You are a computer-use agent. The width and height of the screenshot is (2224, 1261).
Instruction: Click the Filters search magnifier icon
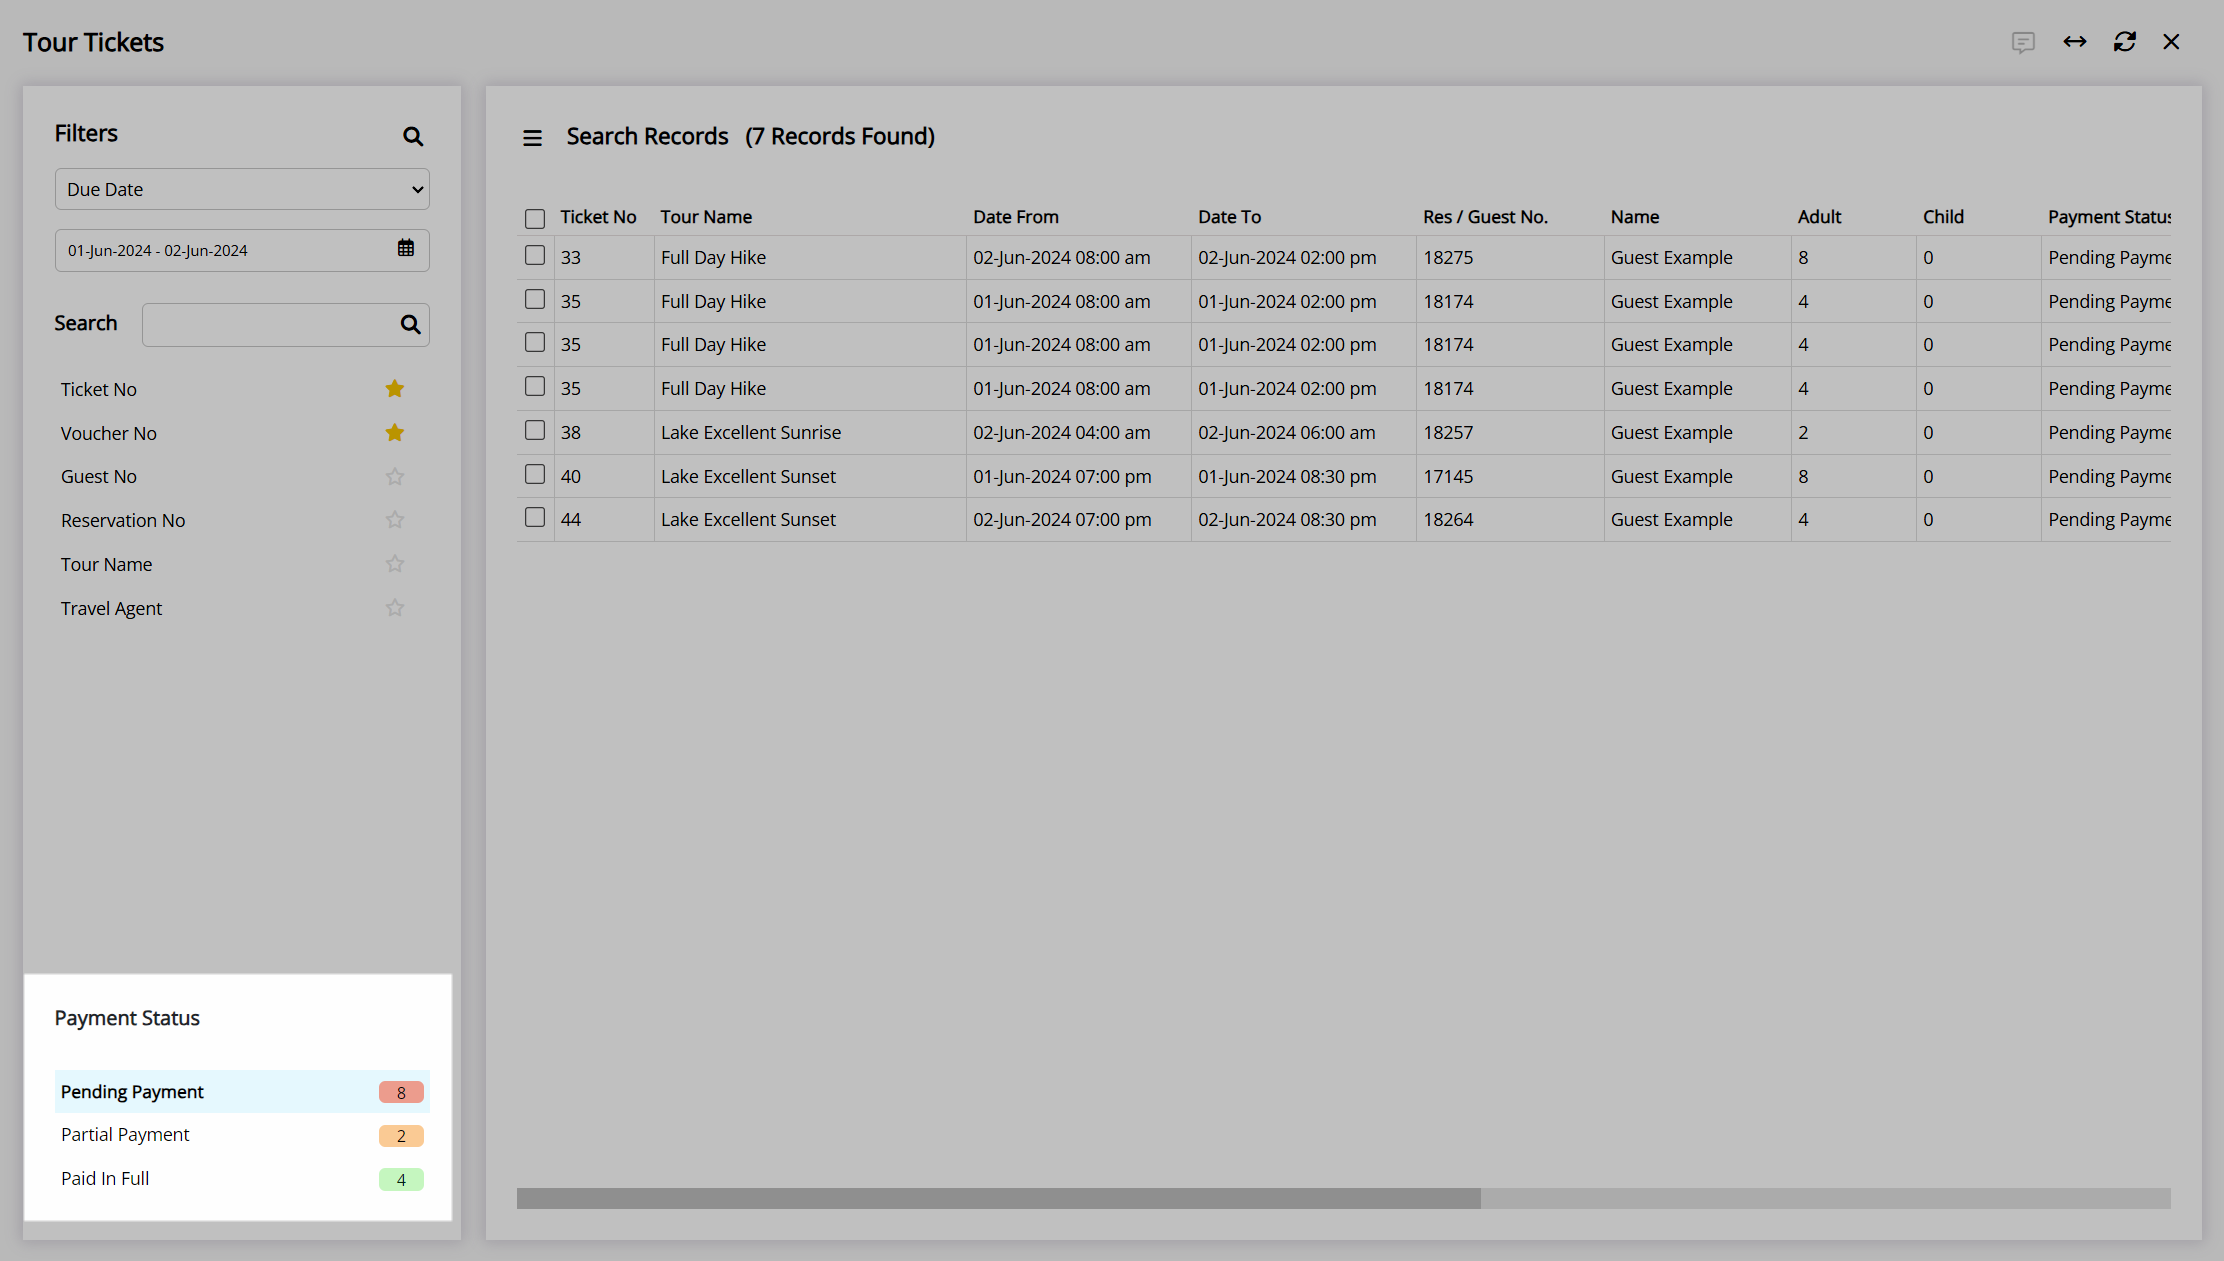[413, 136]
